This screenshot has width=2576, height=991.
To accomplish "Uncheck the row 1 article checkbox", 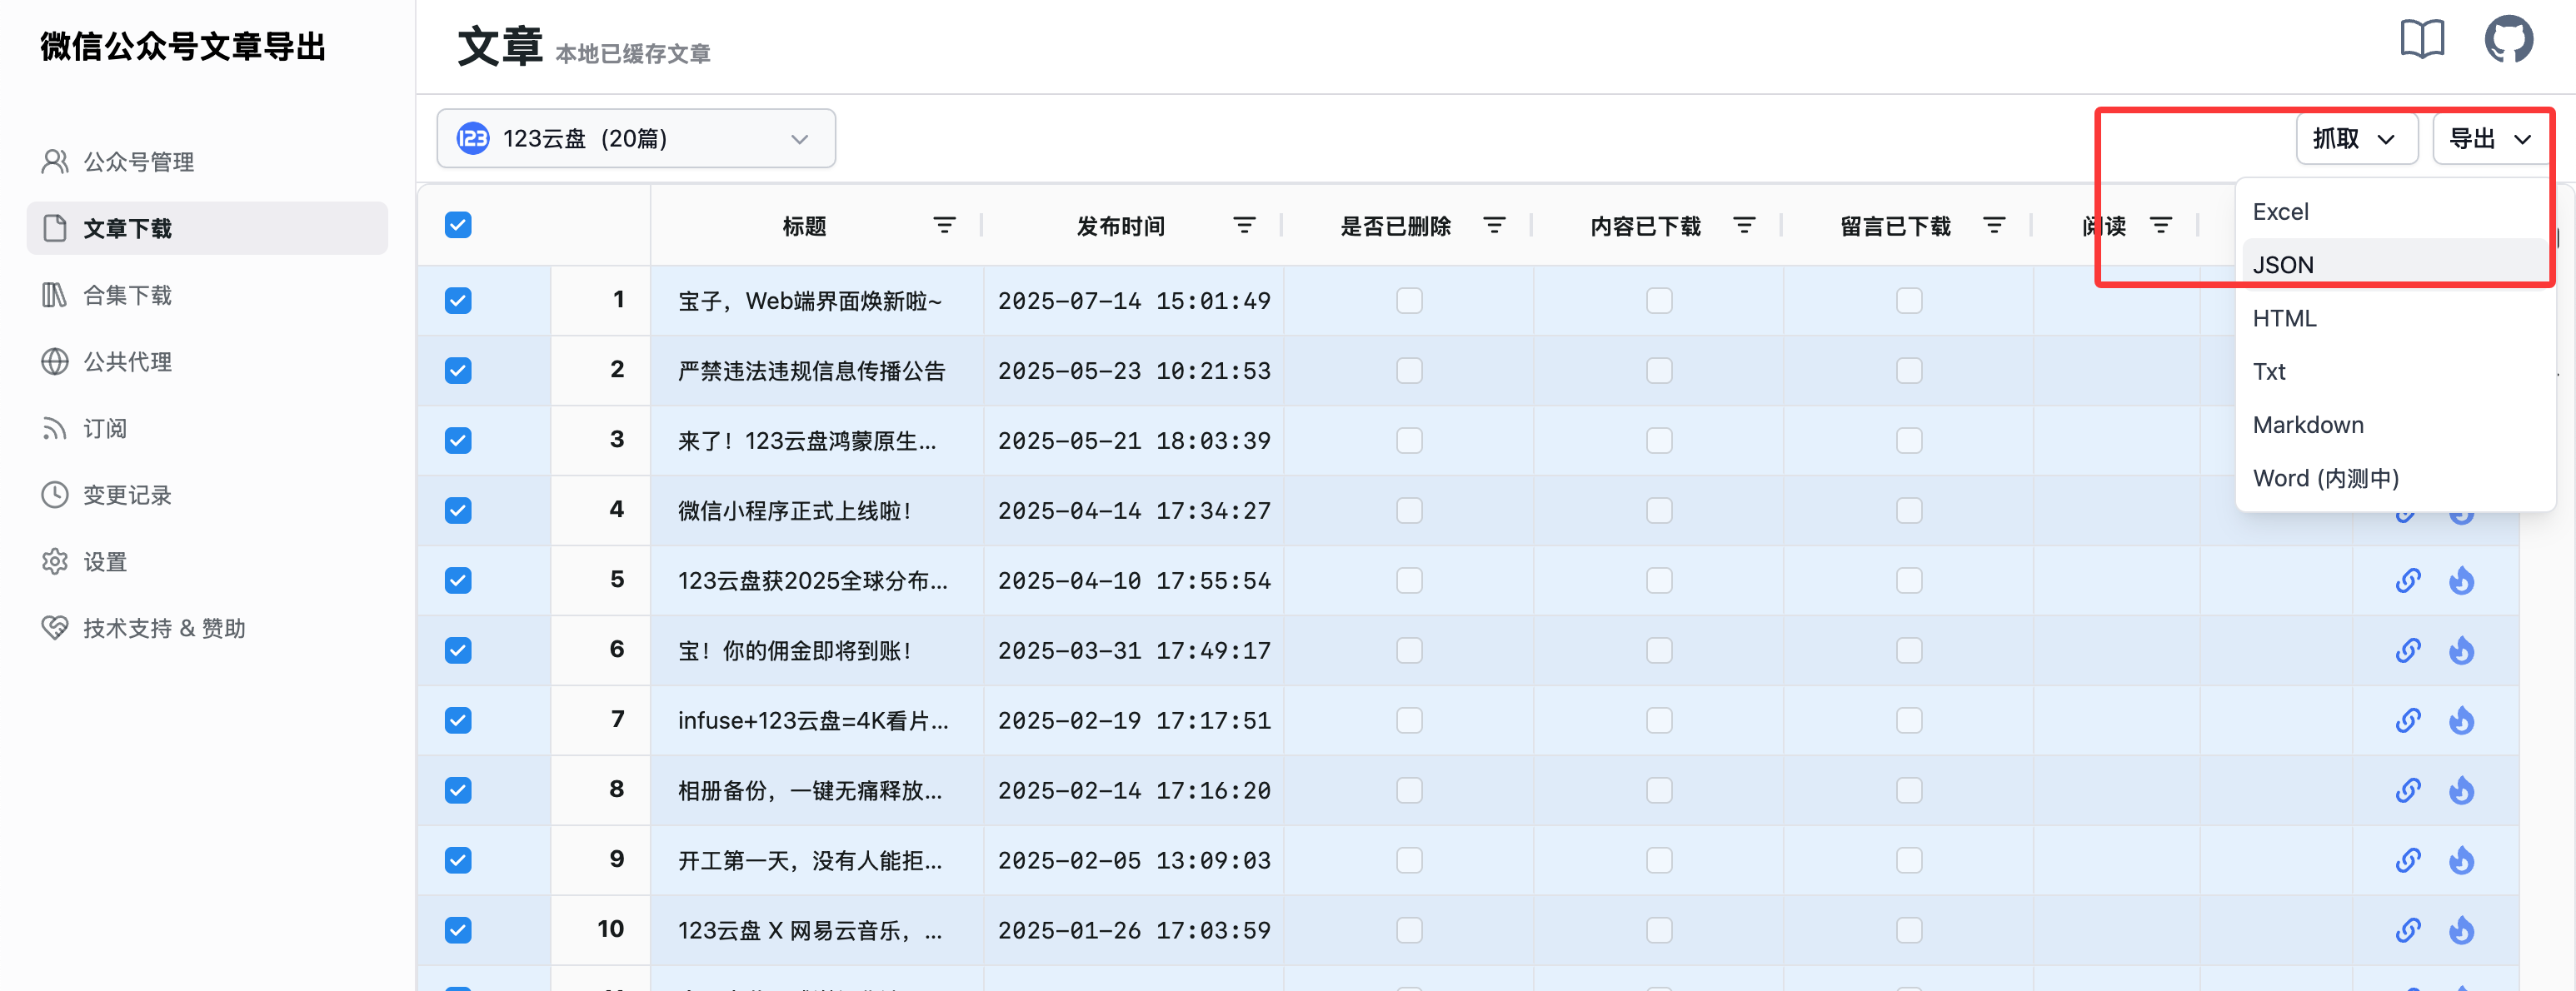I will tap(458, 300).
